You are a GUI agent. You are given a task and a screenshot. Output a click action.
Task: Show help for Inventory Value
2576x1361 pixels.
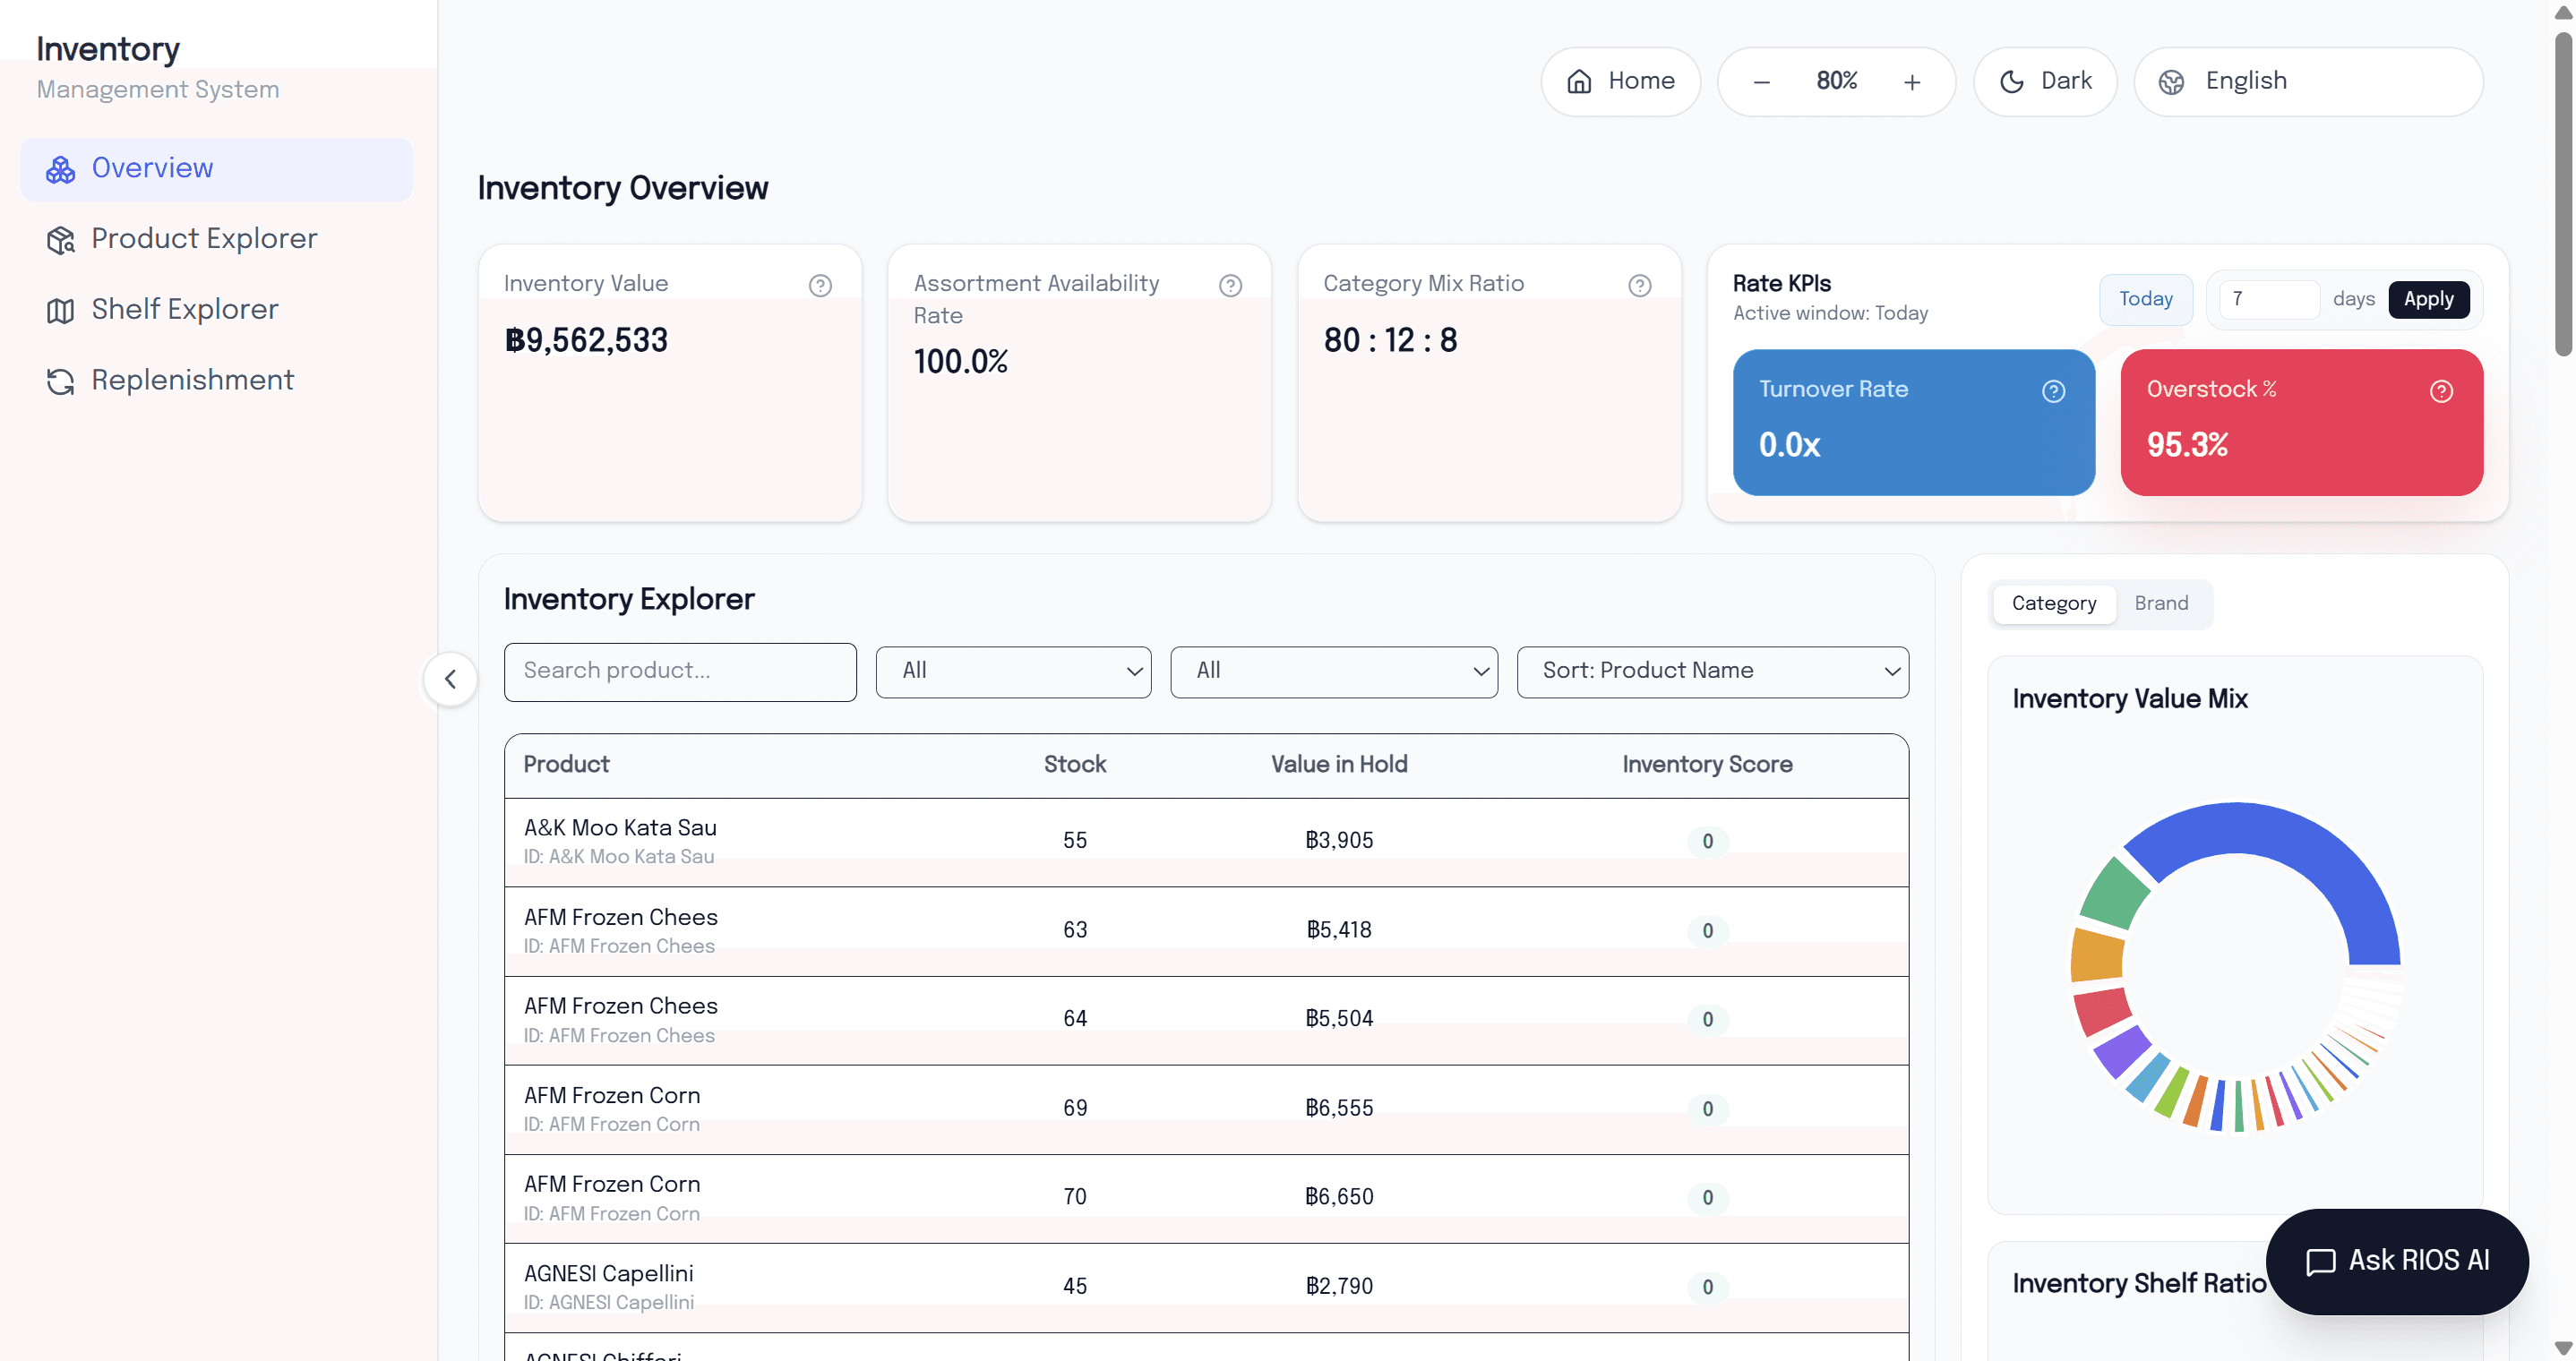point(820,286)
